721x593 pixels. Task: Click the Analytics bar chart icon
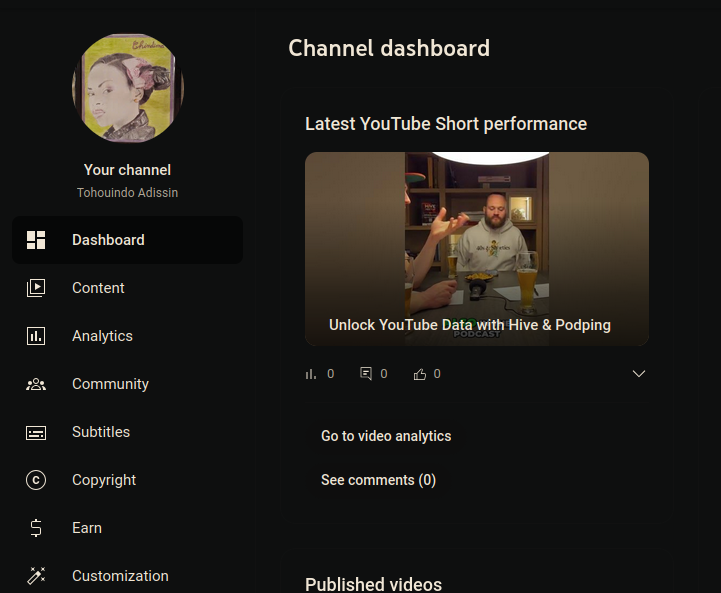[x=36, y=336]
